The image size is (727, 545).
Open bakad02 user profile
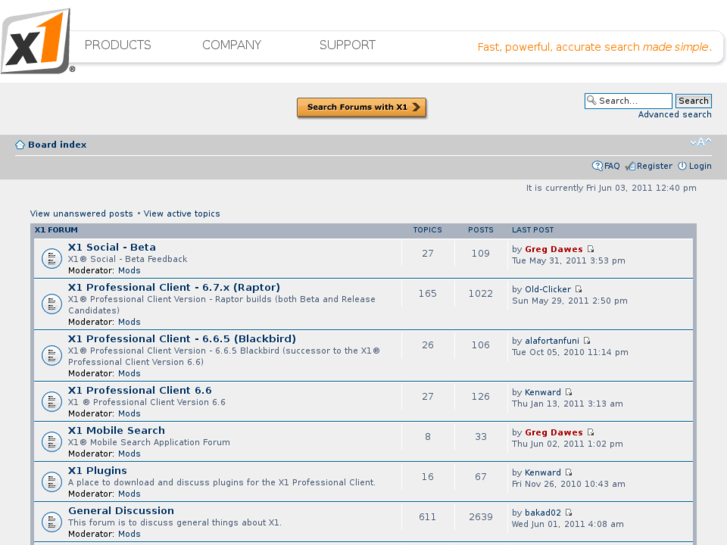pos(543,513)
